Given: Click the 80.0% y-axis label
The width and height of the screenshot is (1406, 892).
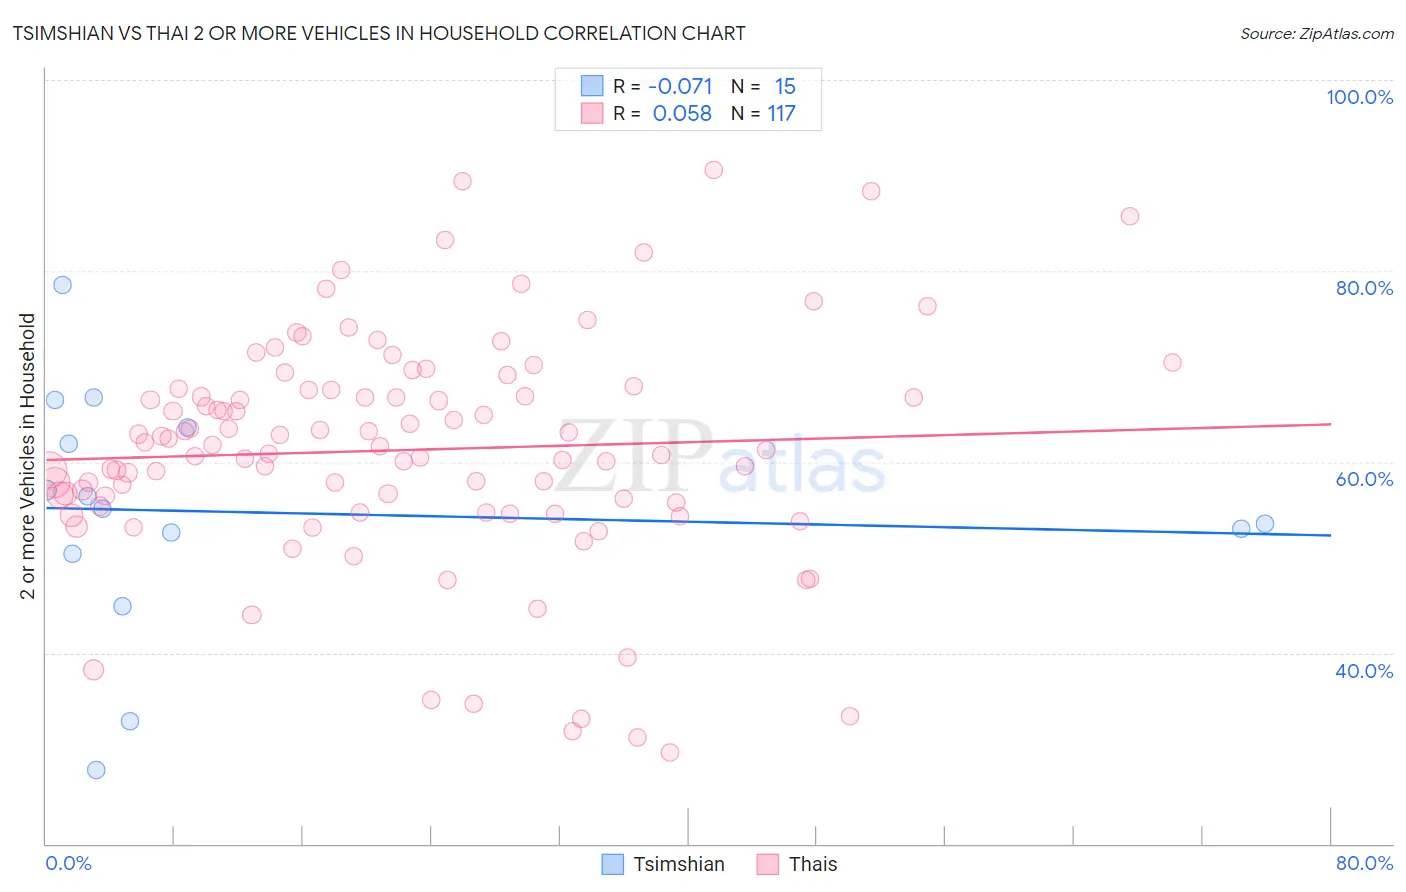Looking at the screenshot, I should click(x=1364, y=288).
